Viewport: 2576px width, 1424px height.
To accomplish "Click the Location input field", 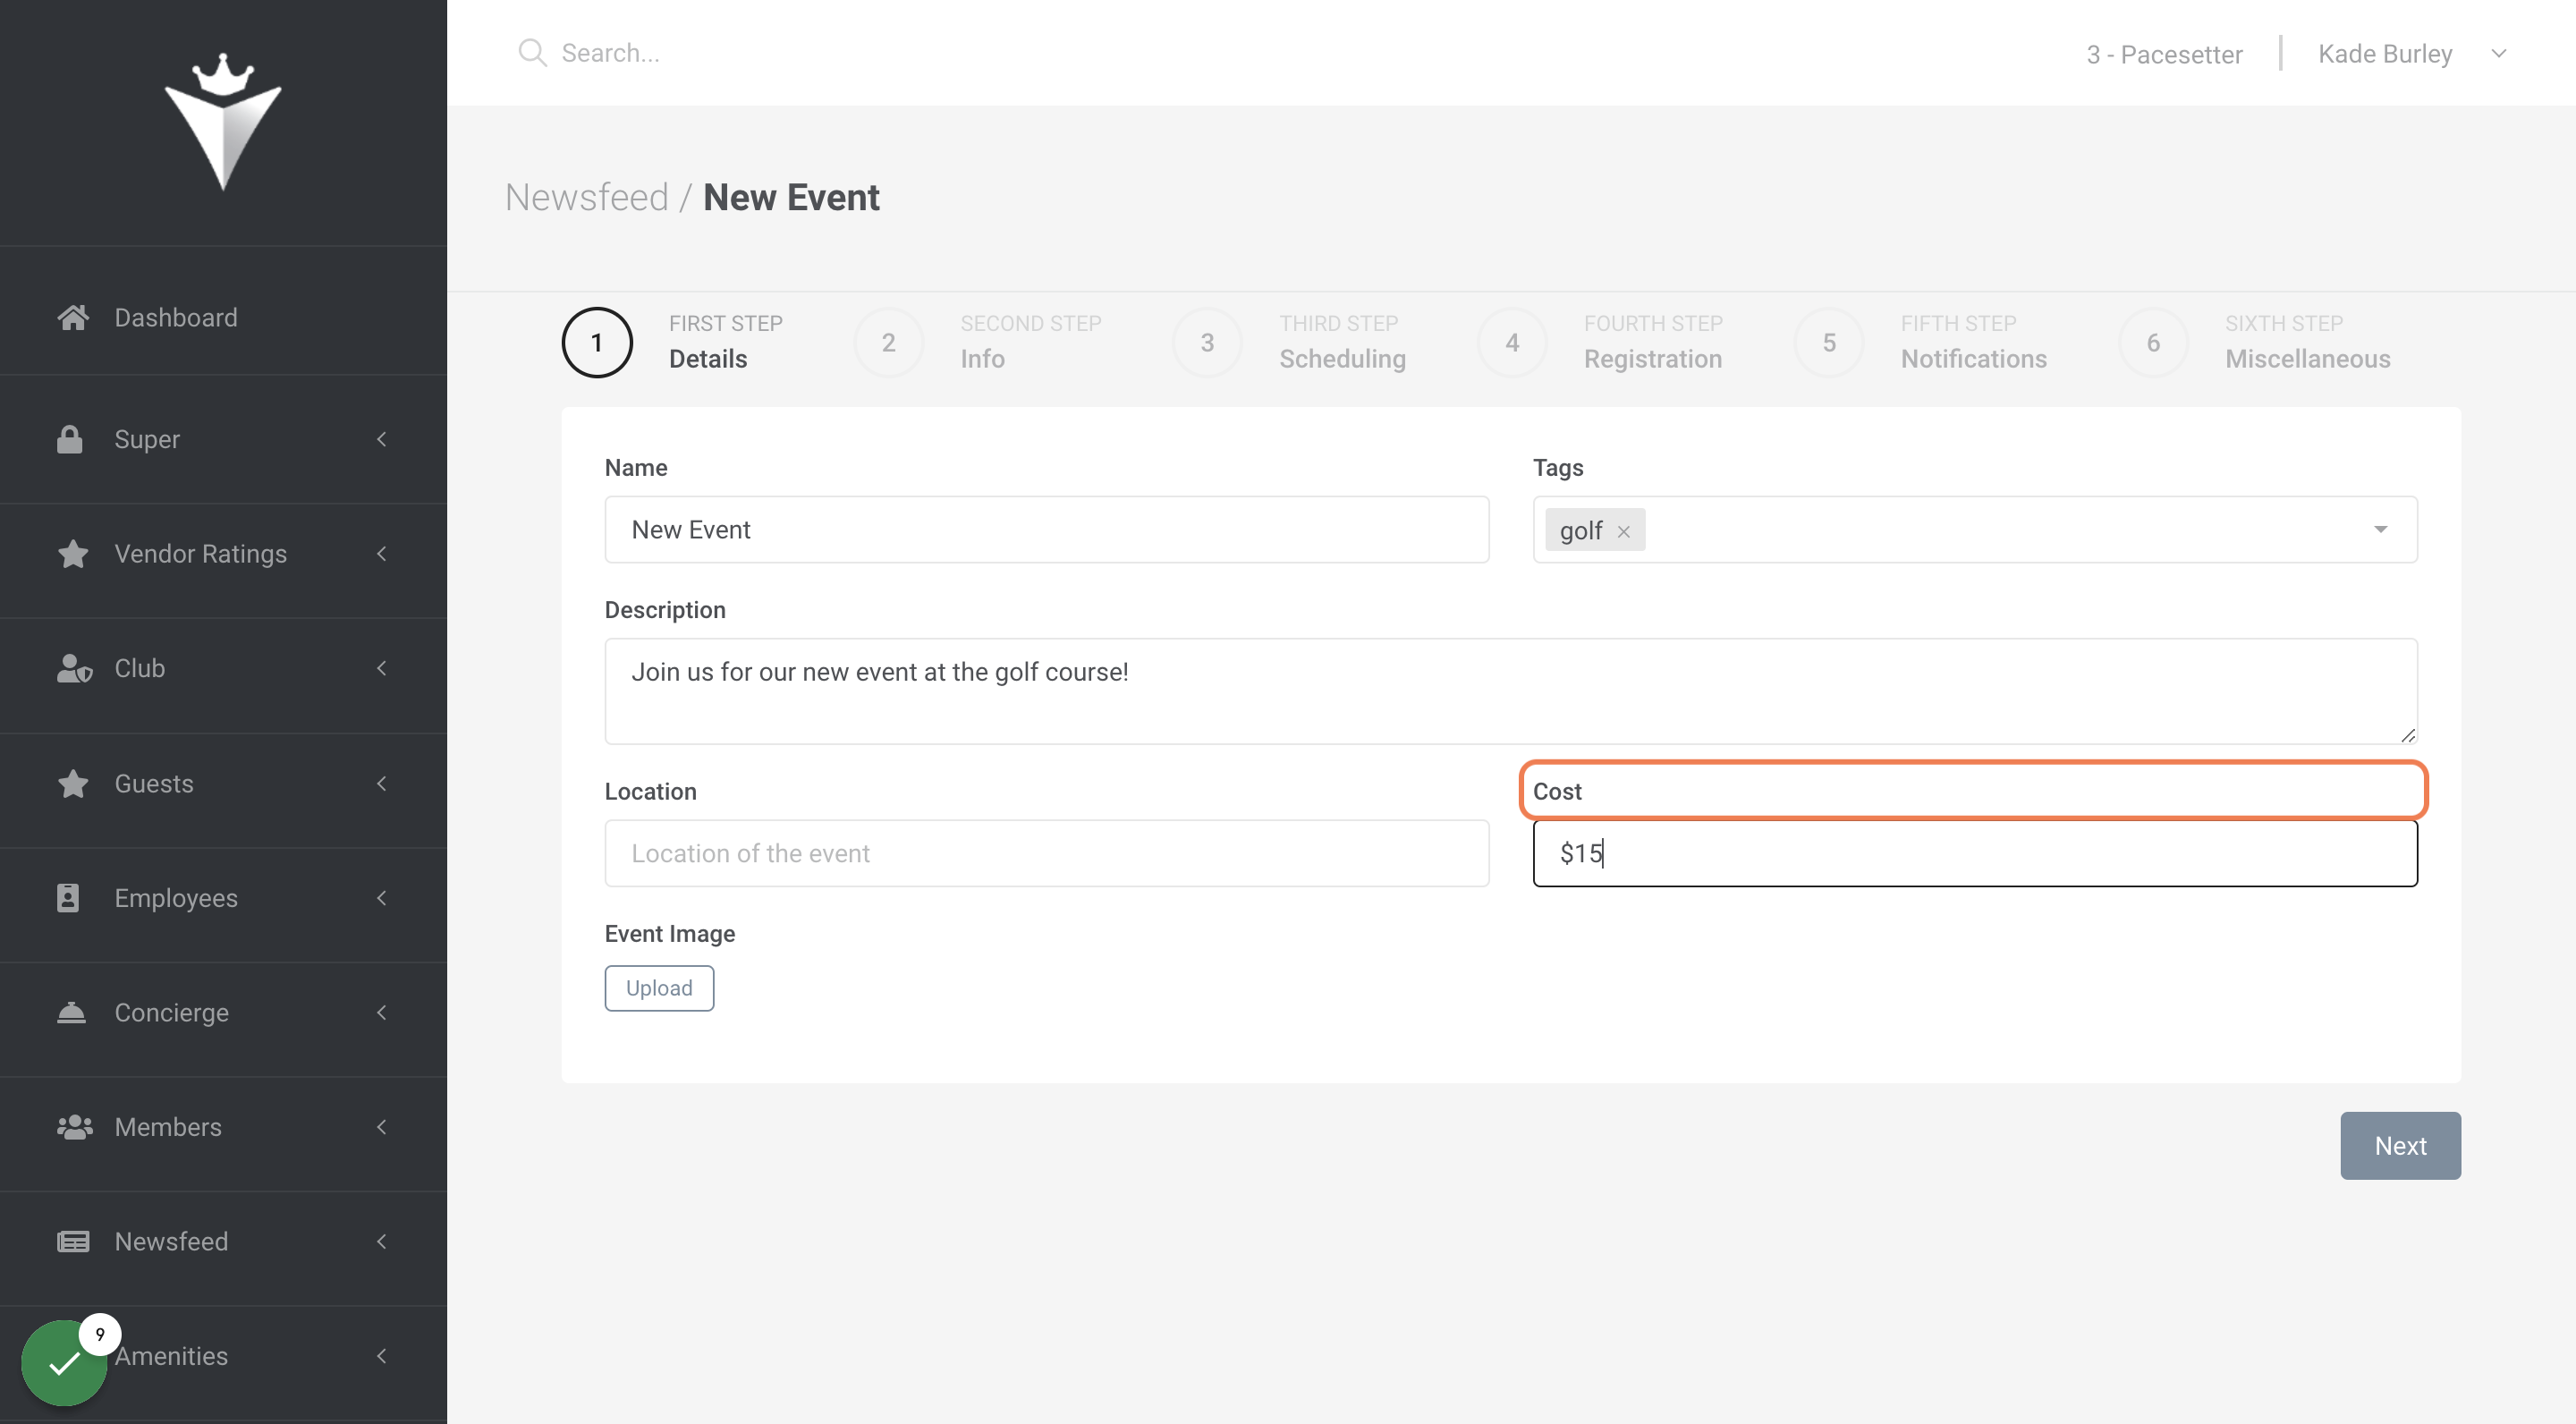I will (1046, 853).
